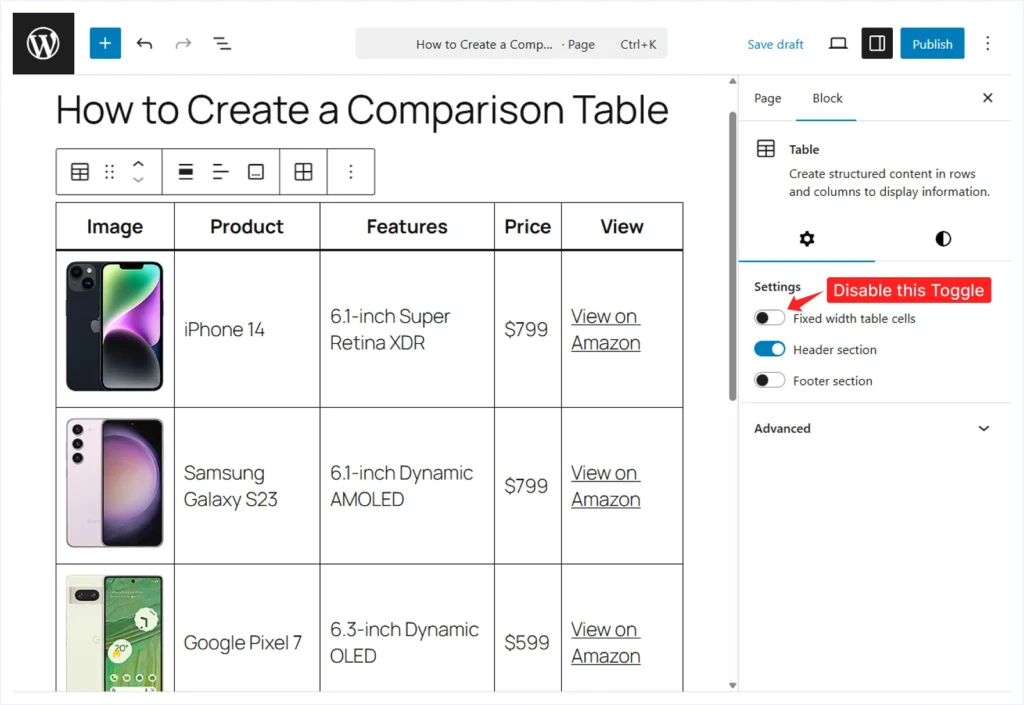Publish the page
This screenshot has width=1024, height=705.
pos(932,44)
